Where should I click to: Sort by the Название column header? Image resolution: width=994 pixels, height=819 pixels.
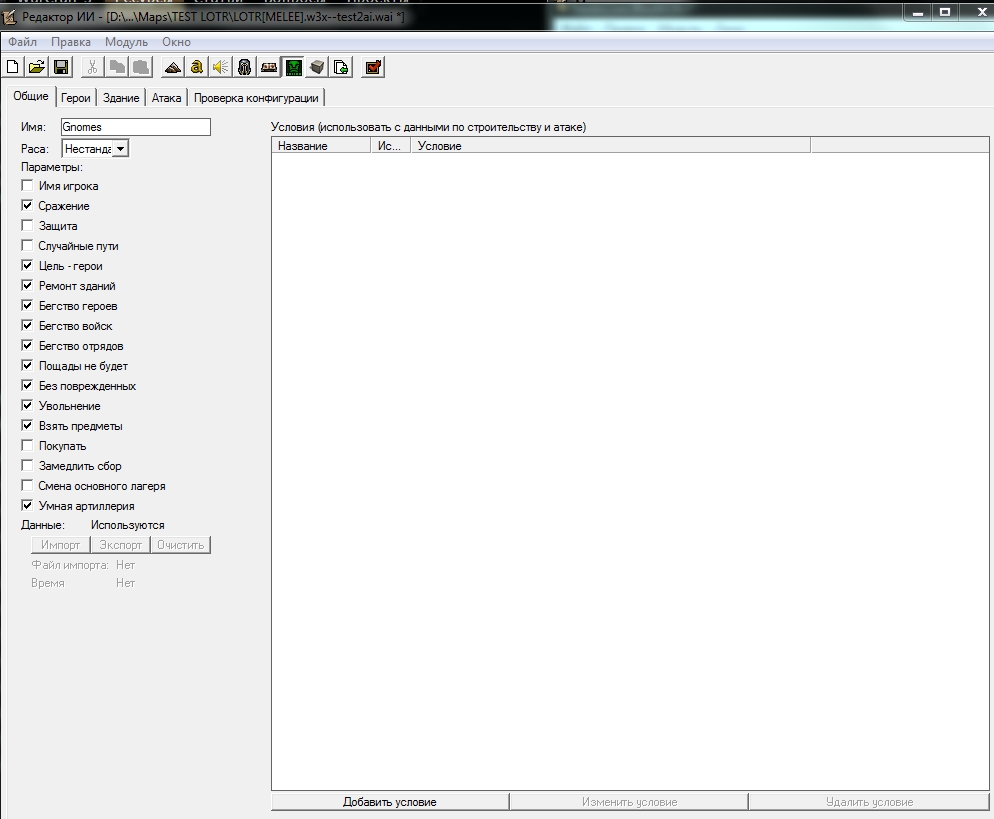tap(321, 146)
